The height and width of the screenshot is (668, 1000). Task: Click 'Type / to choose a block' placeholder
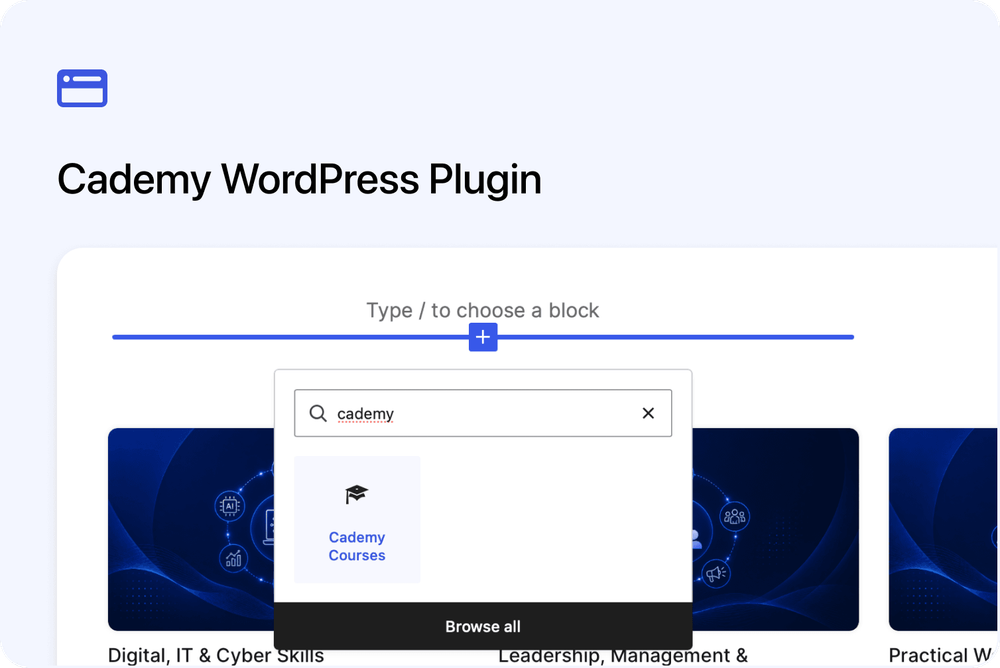(483, 310)
